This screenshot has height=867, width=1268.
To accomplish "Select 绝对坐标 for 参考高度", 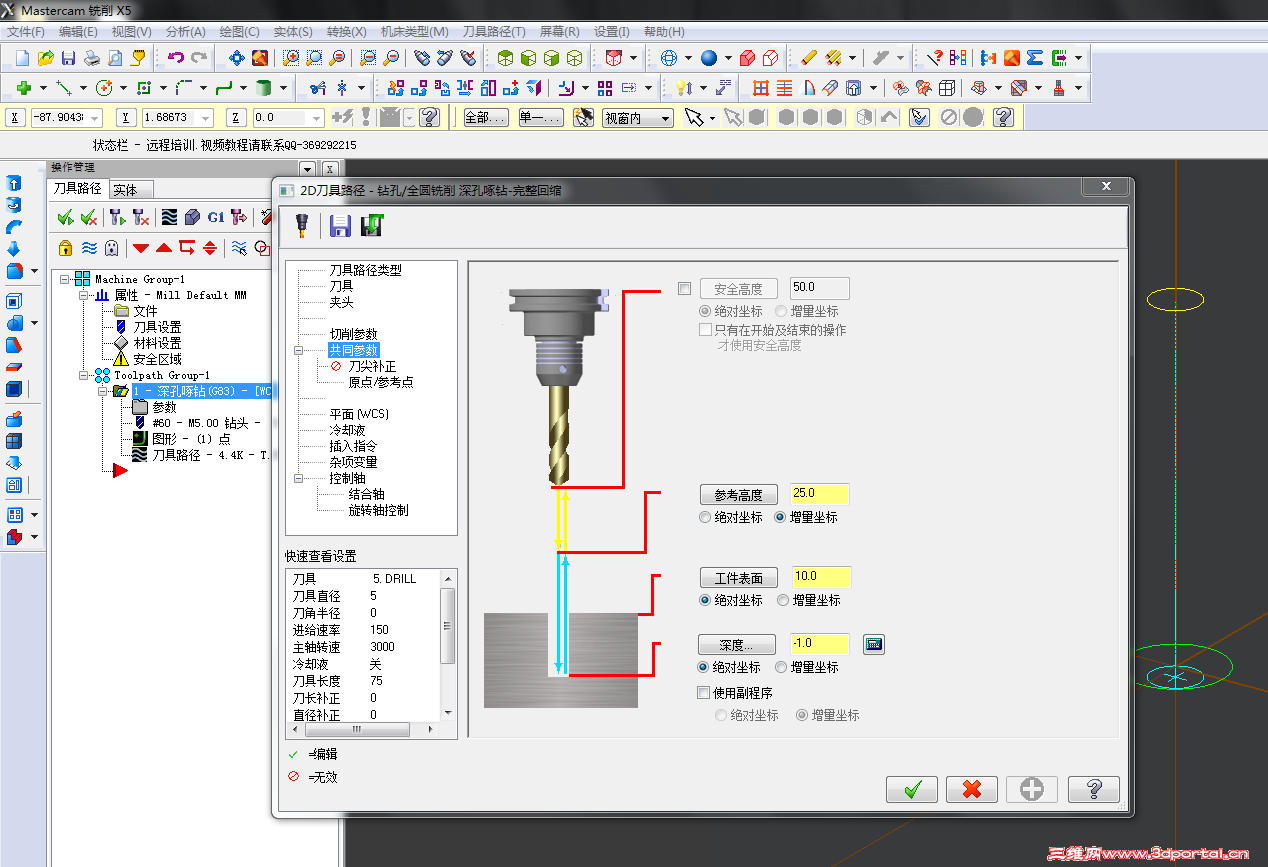I will [x=706, y=518].
